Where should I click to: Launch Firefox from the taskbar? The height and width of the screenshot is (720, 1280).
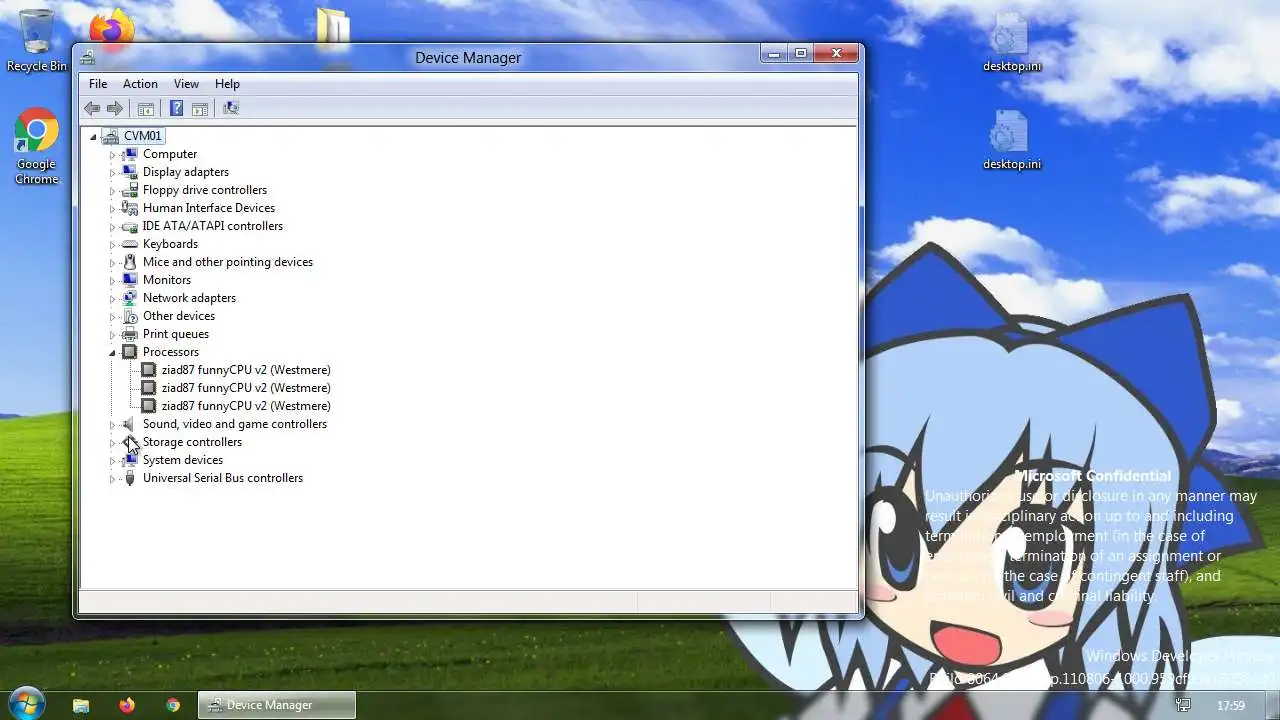[127, 705]
